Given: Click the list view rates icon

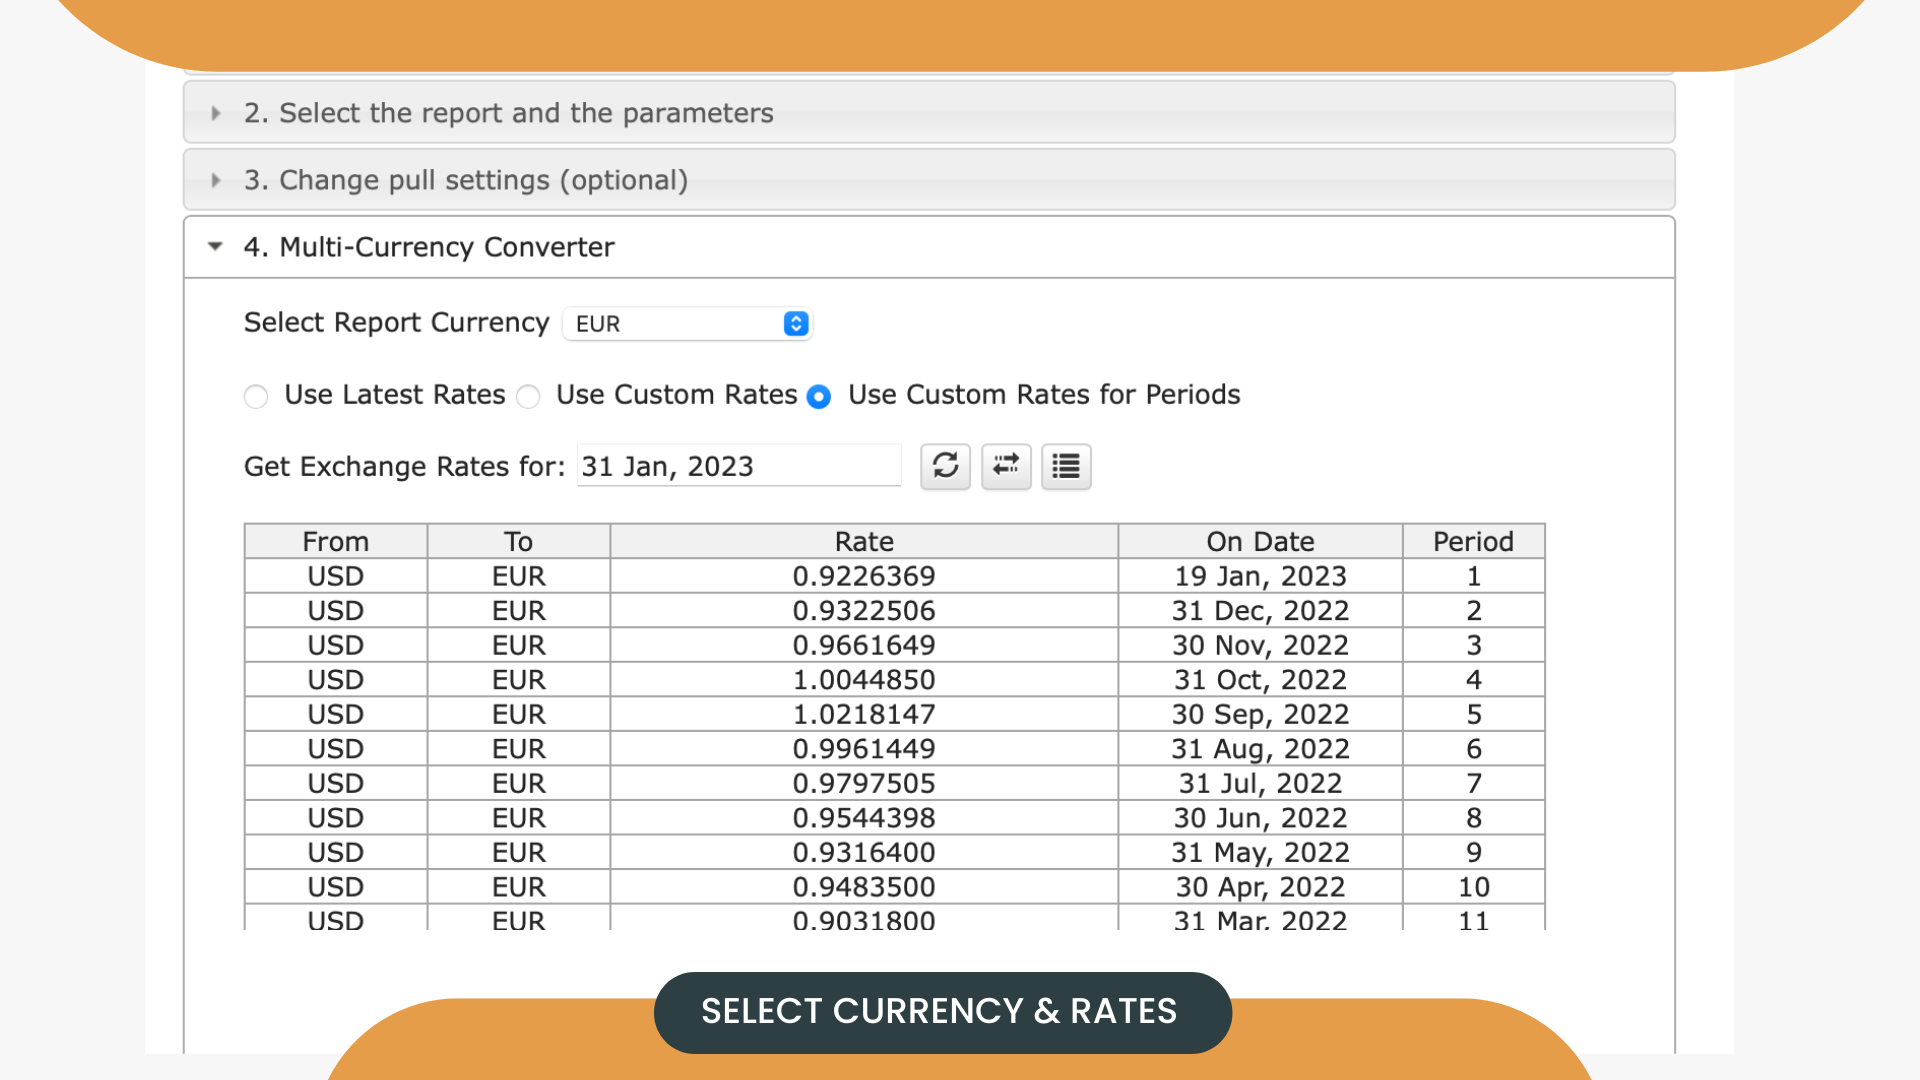Looking at the screenshot, I should 1066,466.
